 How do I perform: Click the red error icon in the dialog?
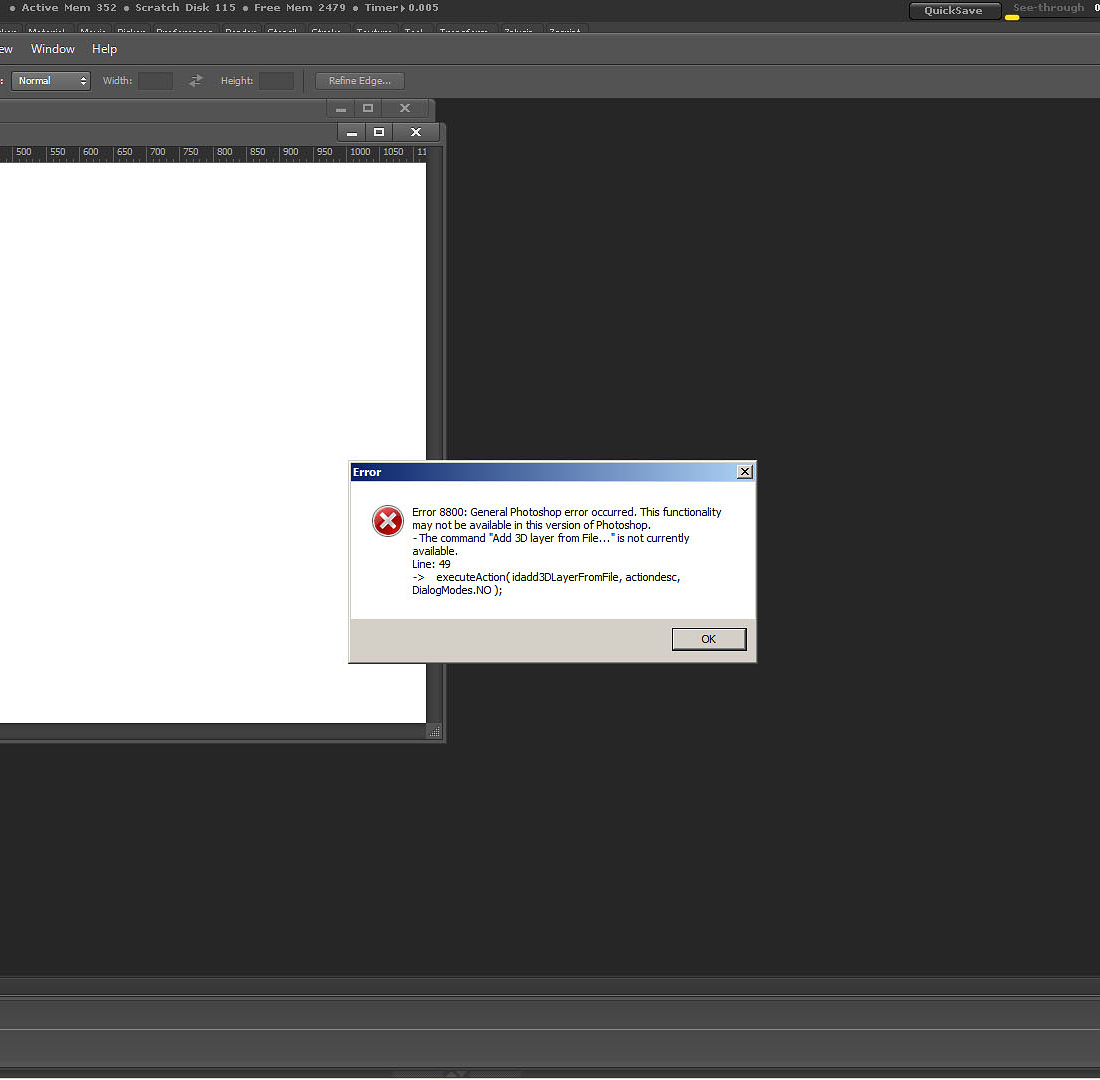click(387, 521)
